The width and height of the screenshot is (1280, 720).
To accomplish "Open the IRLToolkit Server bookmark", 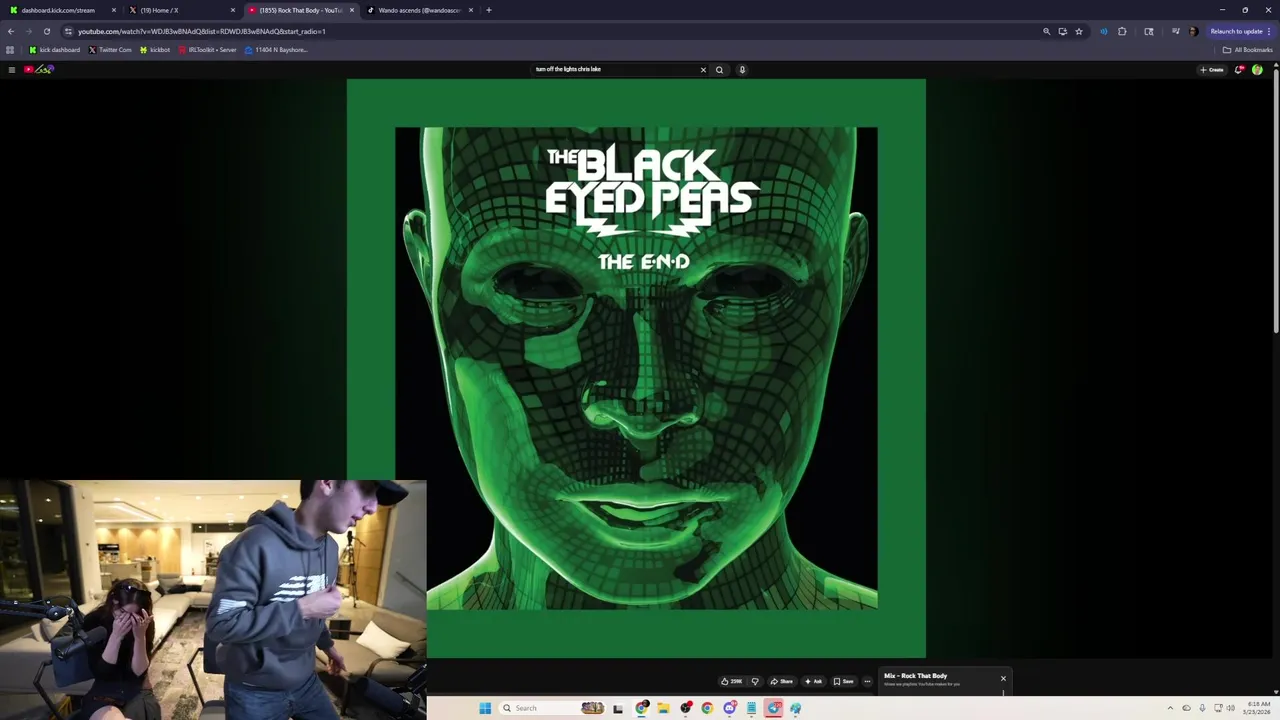I will tap(207, 50).
